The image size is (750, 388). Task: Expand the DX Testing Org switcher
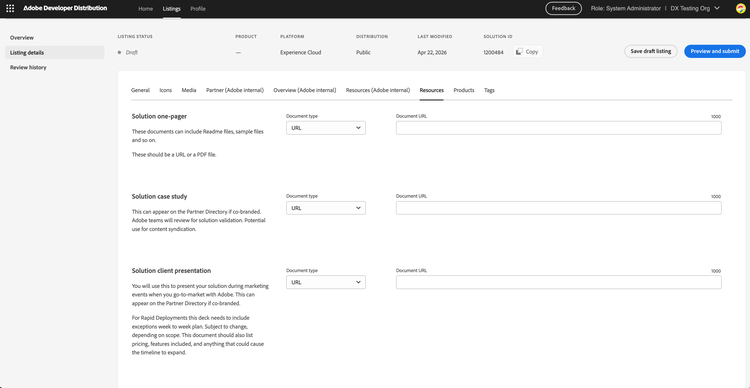[695, 9]
